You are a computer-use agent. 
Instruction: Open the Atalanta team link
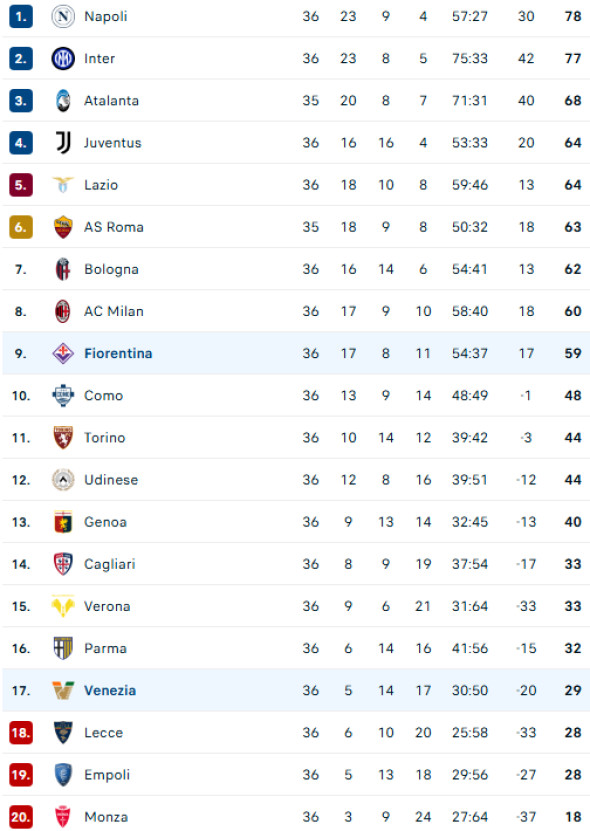111,101
